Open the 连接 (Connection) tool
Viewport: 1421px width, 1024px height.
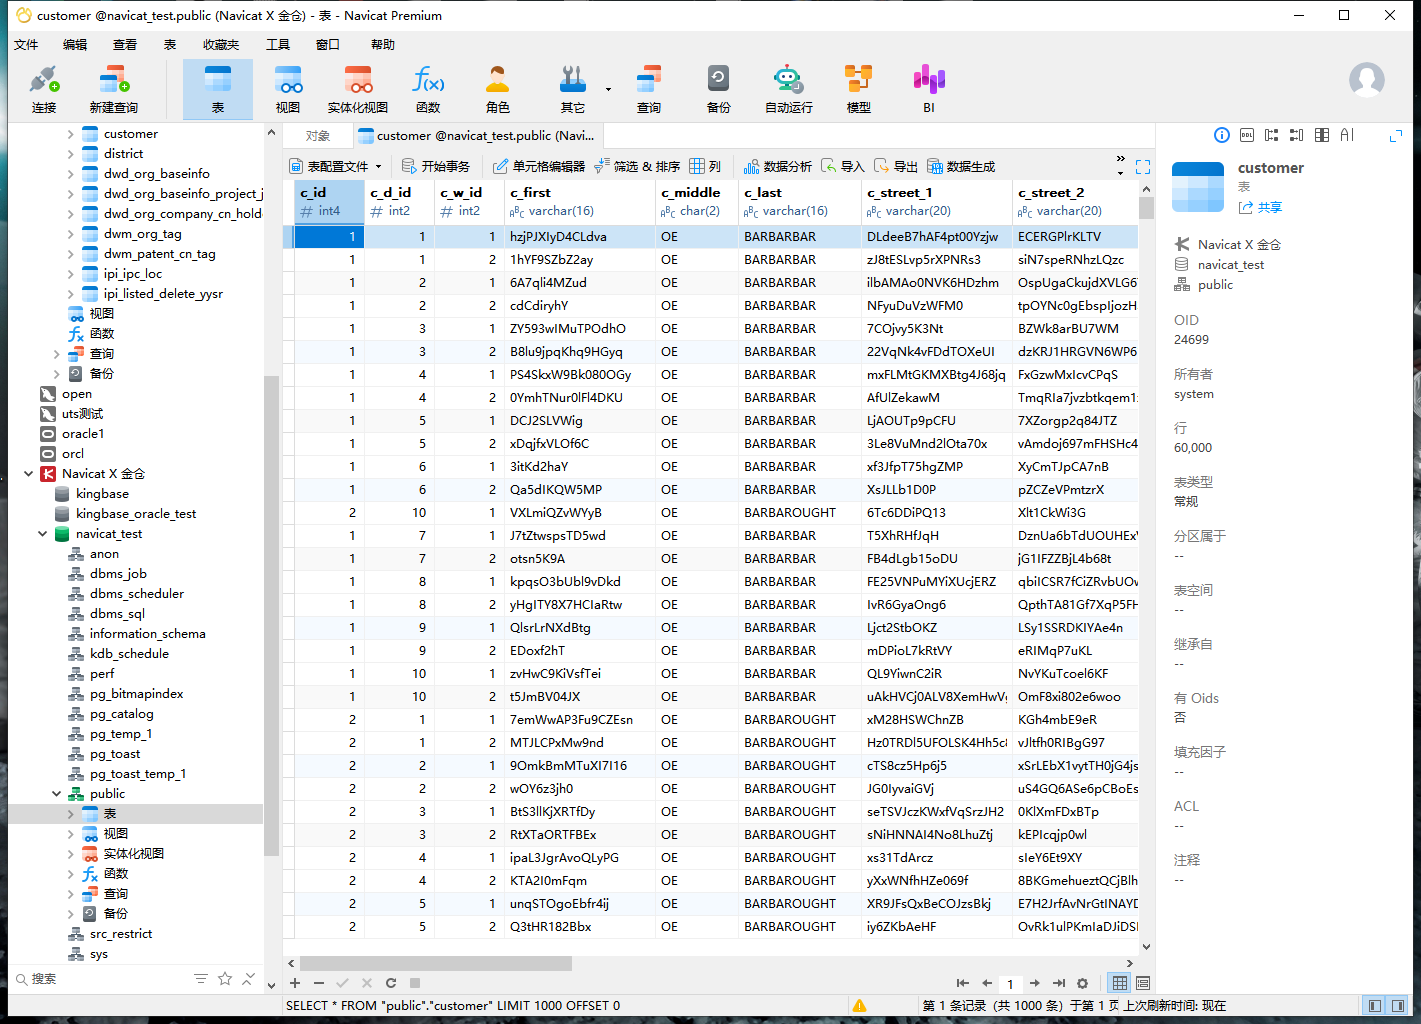pos(44,89)
